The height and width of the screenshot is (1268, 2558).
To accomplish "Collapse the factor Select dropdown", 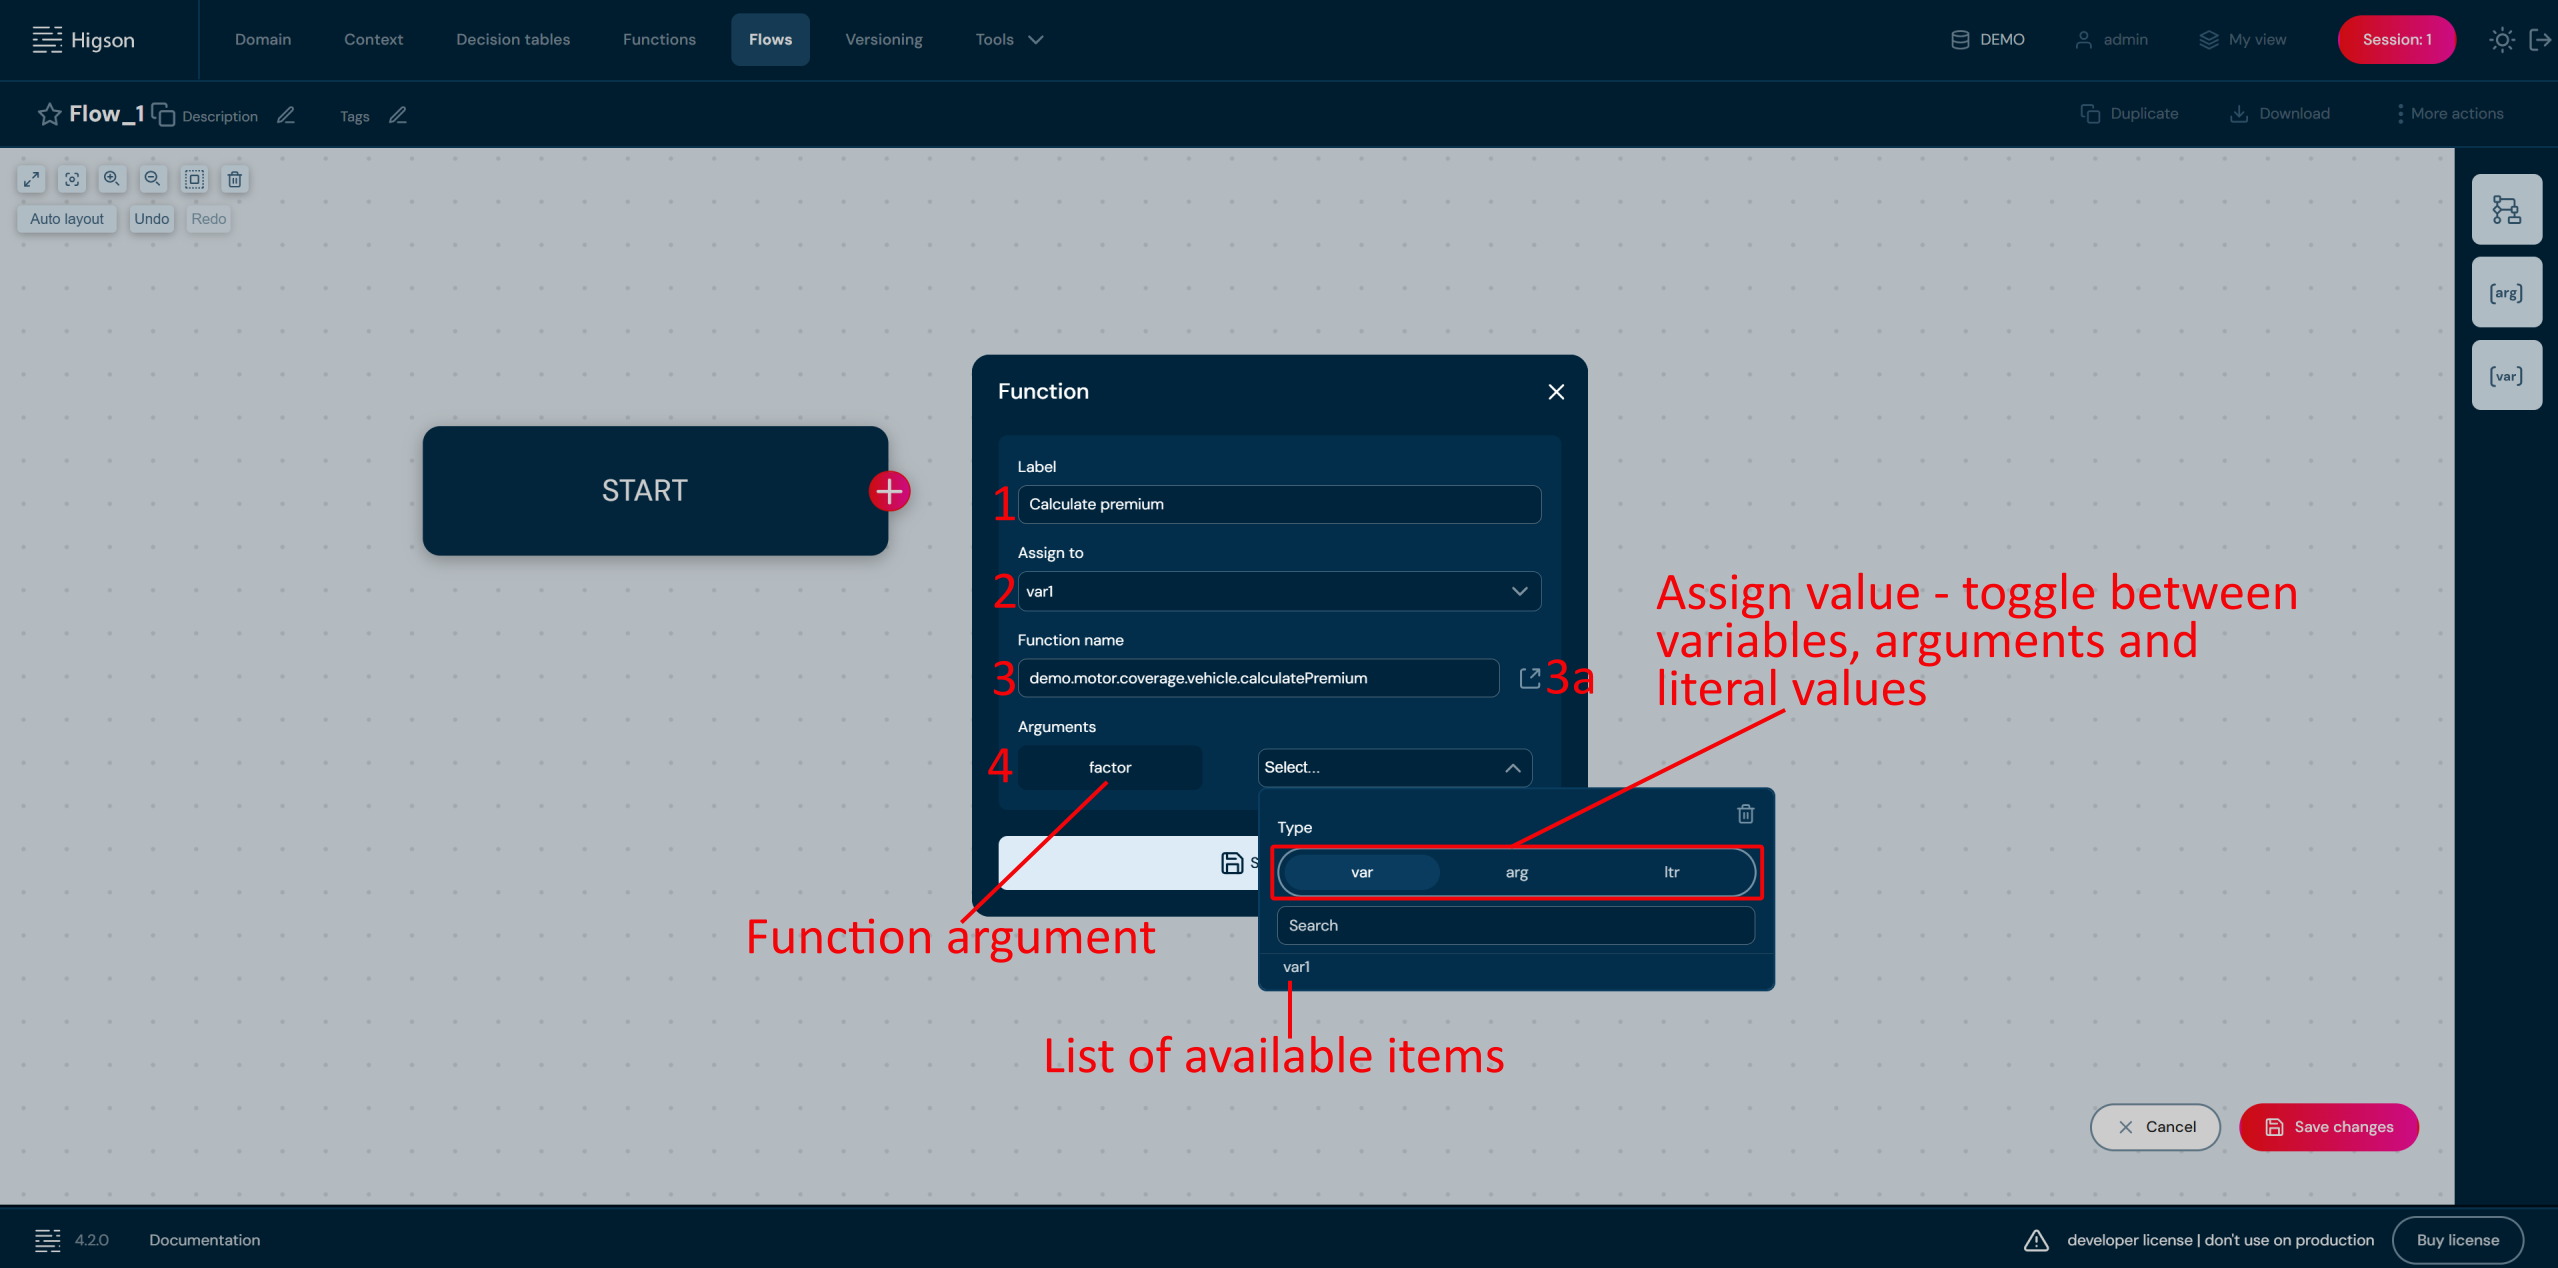I will [1512, 768].
